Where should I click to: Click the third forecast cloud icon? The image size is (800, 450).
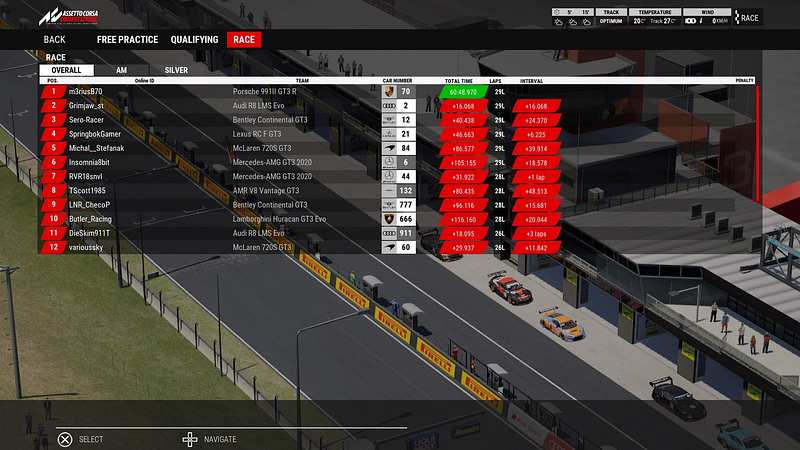[587, 22]
